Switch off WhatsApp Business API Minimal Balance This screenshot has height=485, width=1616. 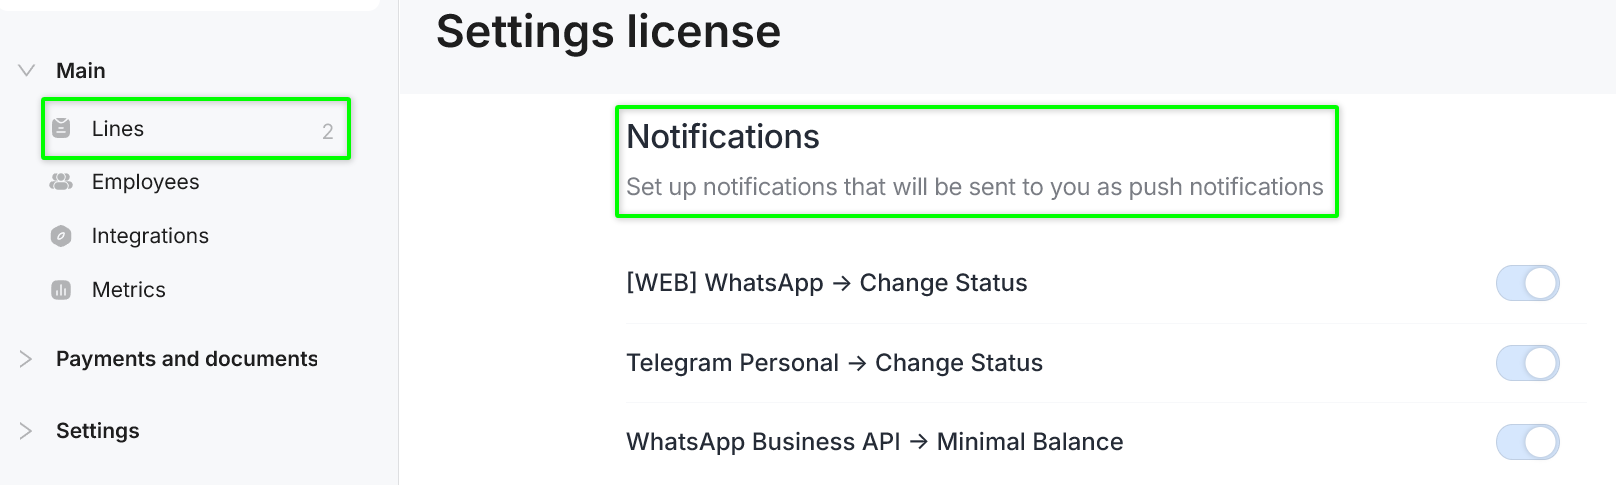1527,442
